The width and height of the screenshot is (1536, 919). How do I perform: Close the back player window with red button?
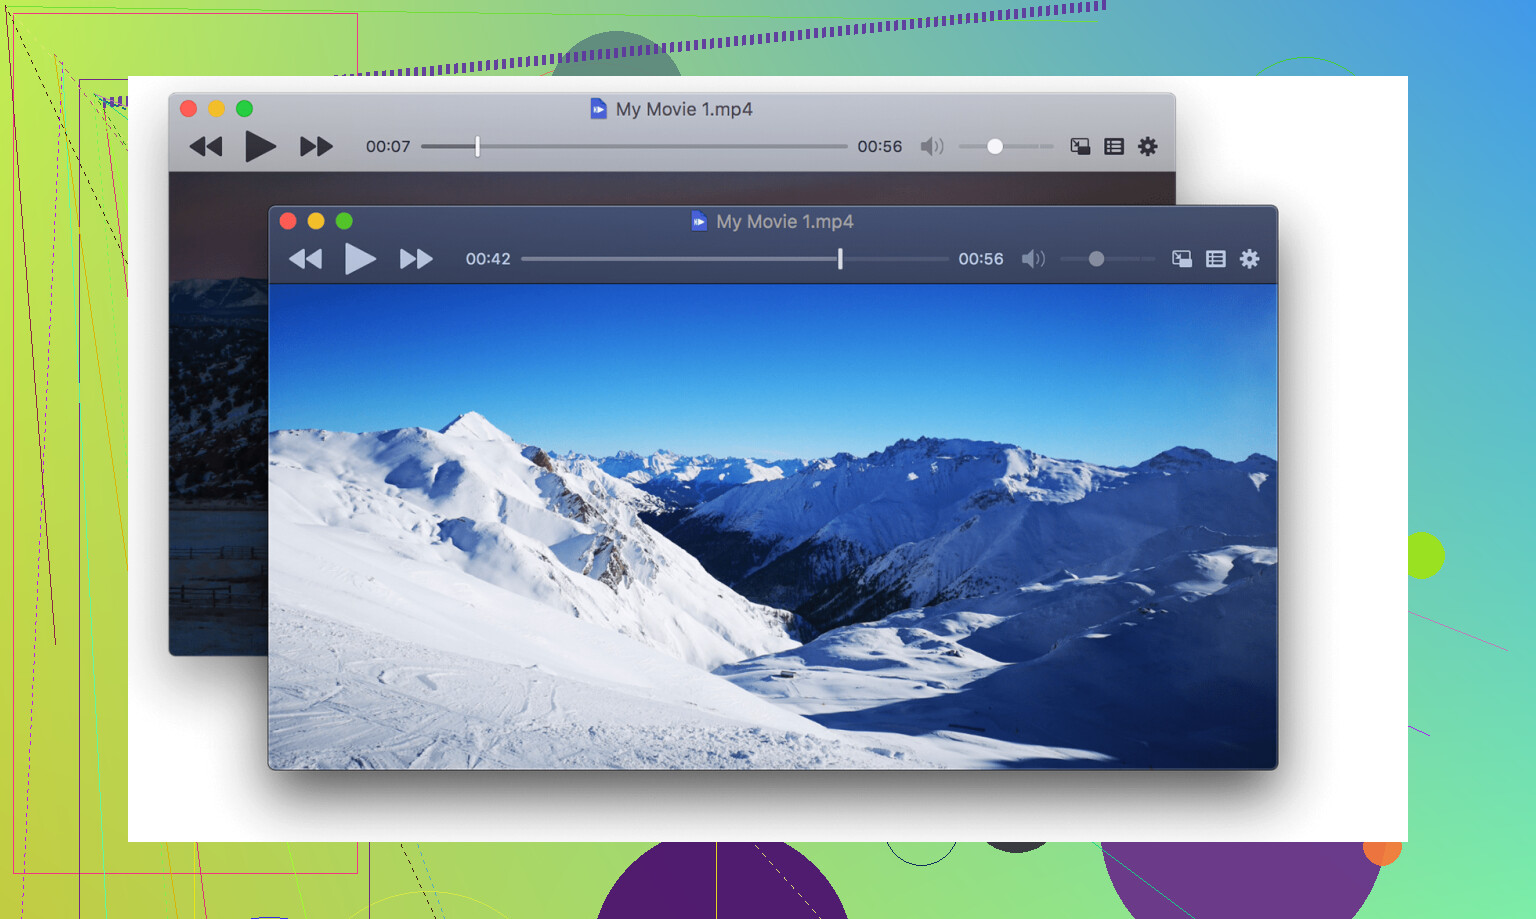tap(188, 108)
